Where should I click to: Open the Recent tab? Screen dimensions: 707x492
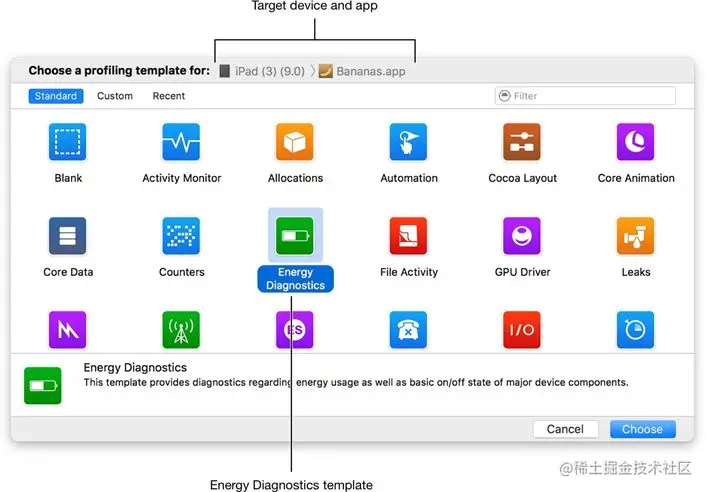click(169, 96)
